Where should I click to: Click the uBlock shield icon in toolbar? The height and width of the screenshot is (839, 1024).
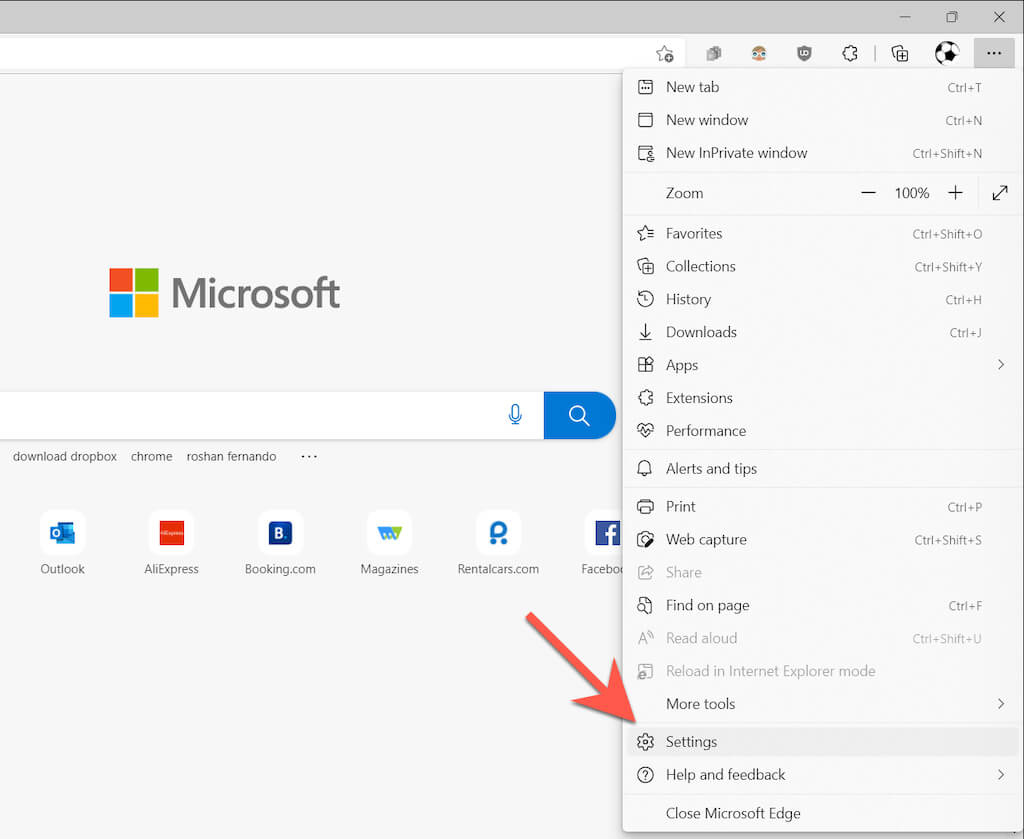804,54
